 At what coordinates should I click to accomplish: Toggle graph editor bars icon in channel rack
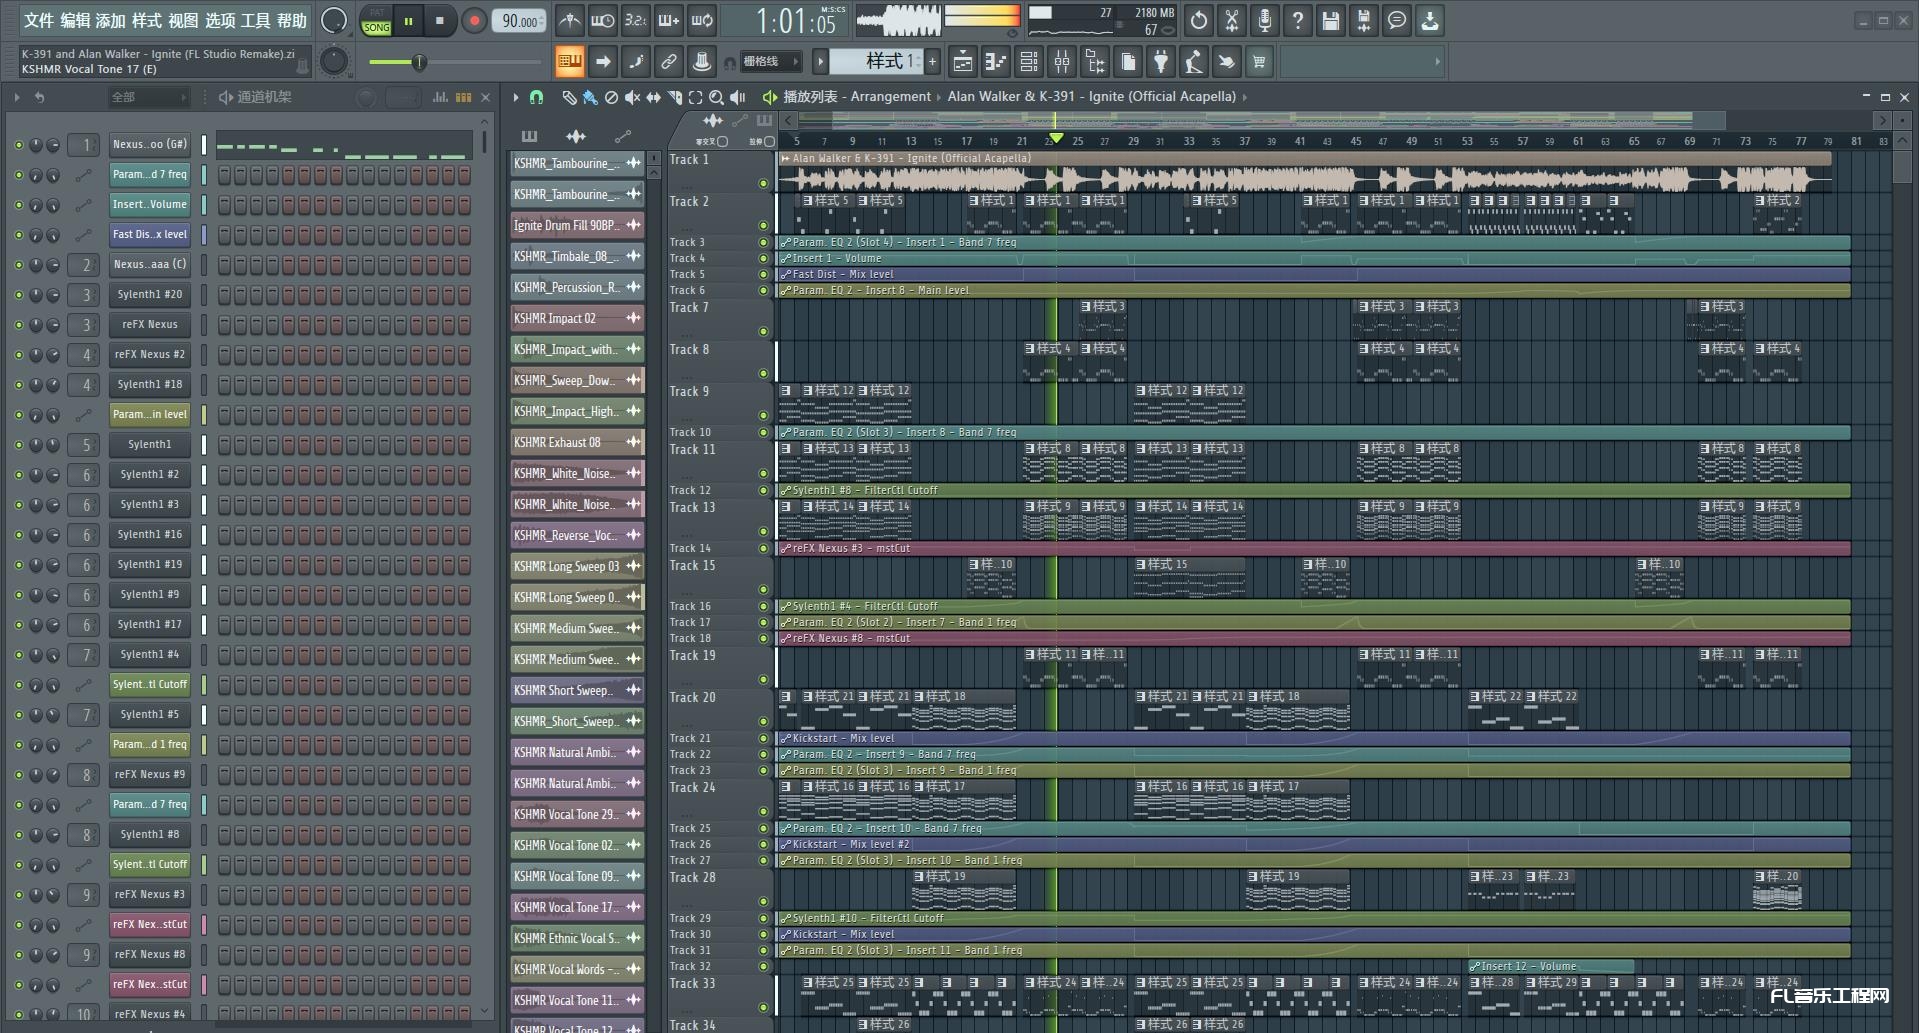(x=440, y=97)
